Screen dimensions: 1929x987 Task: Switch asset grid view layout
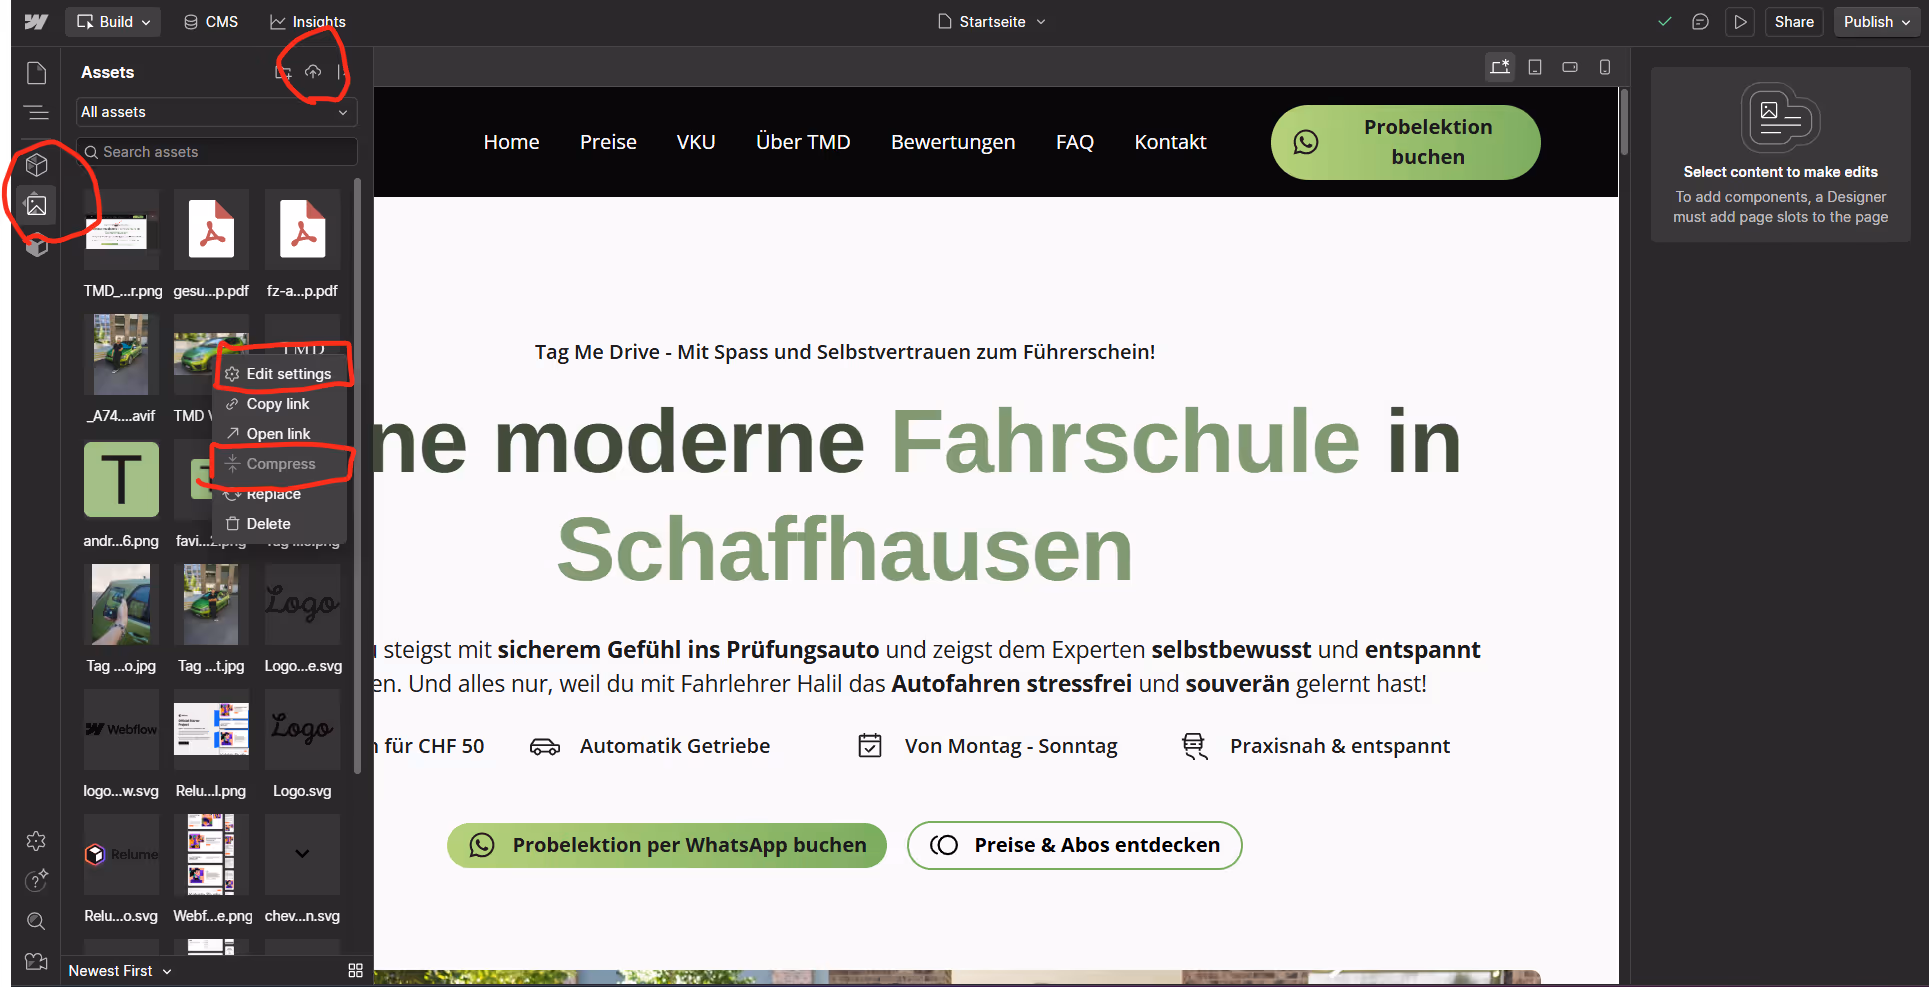(x=355, y=970)
